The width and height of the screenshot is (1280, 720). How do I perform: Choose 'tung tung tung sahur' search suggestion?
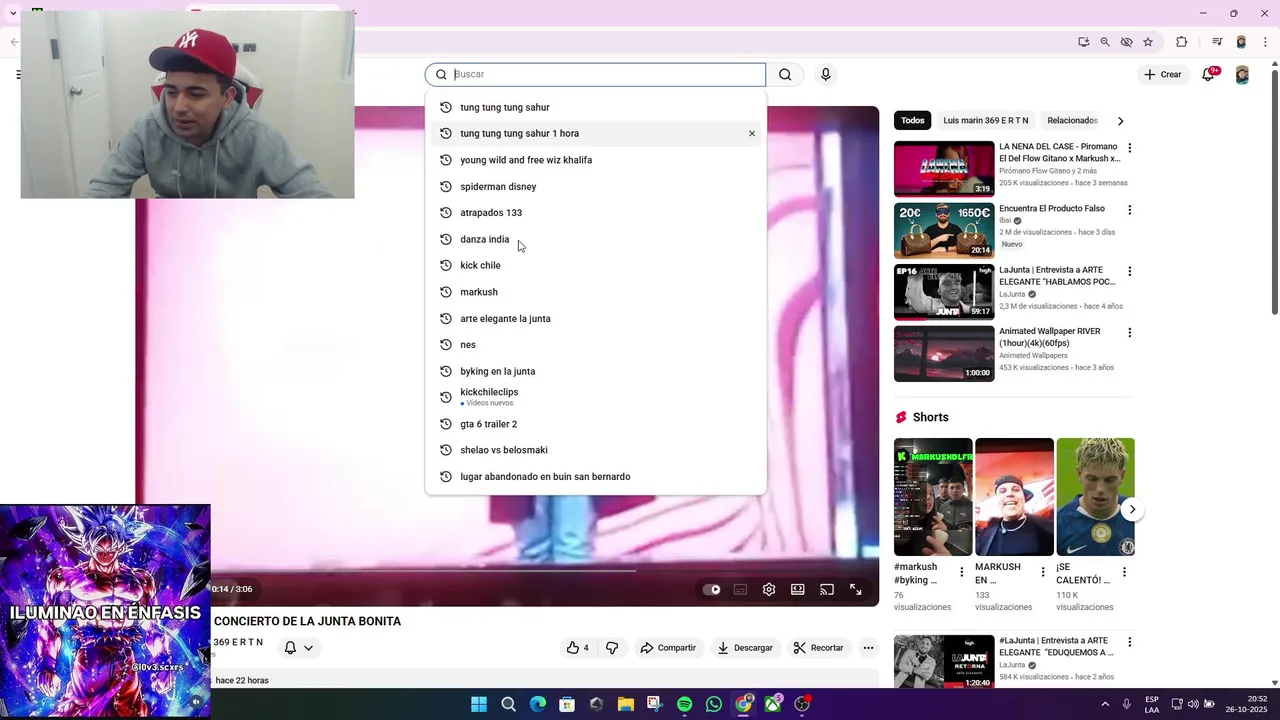(x=596, y=107)
